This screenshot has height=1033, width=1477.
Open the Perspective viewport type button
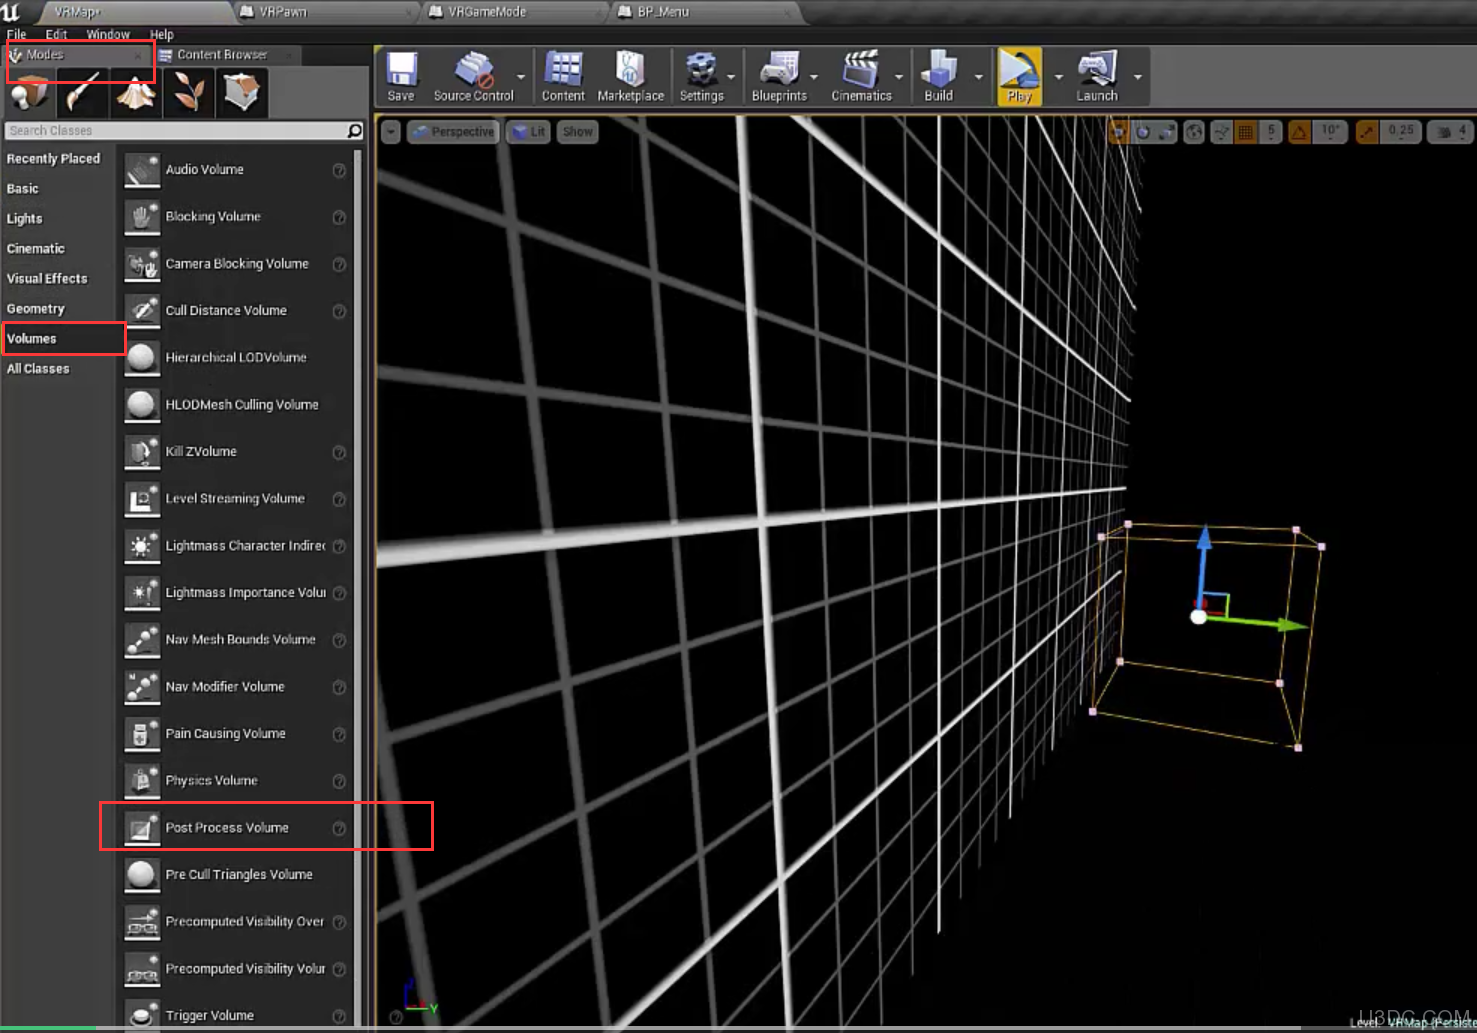coord(453,132)
